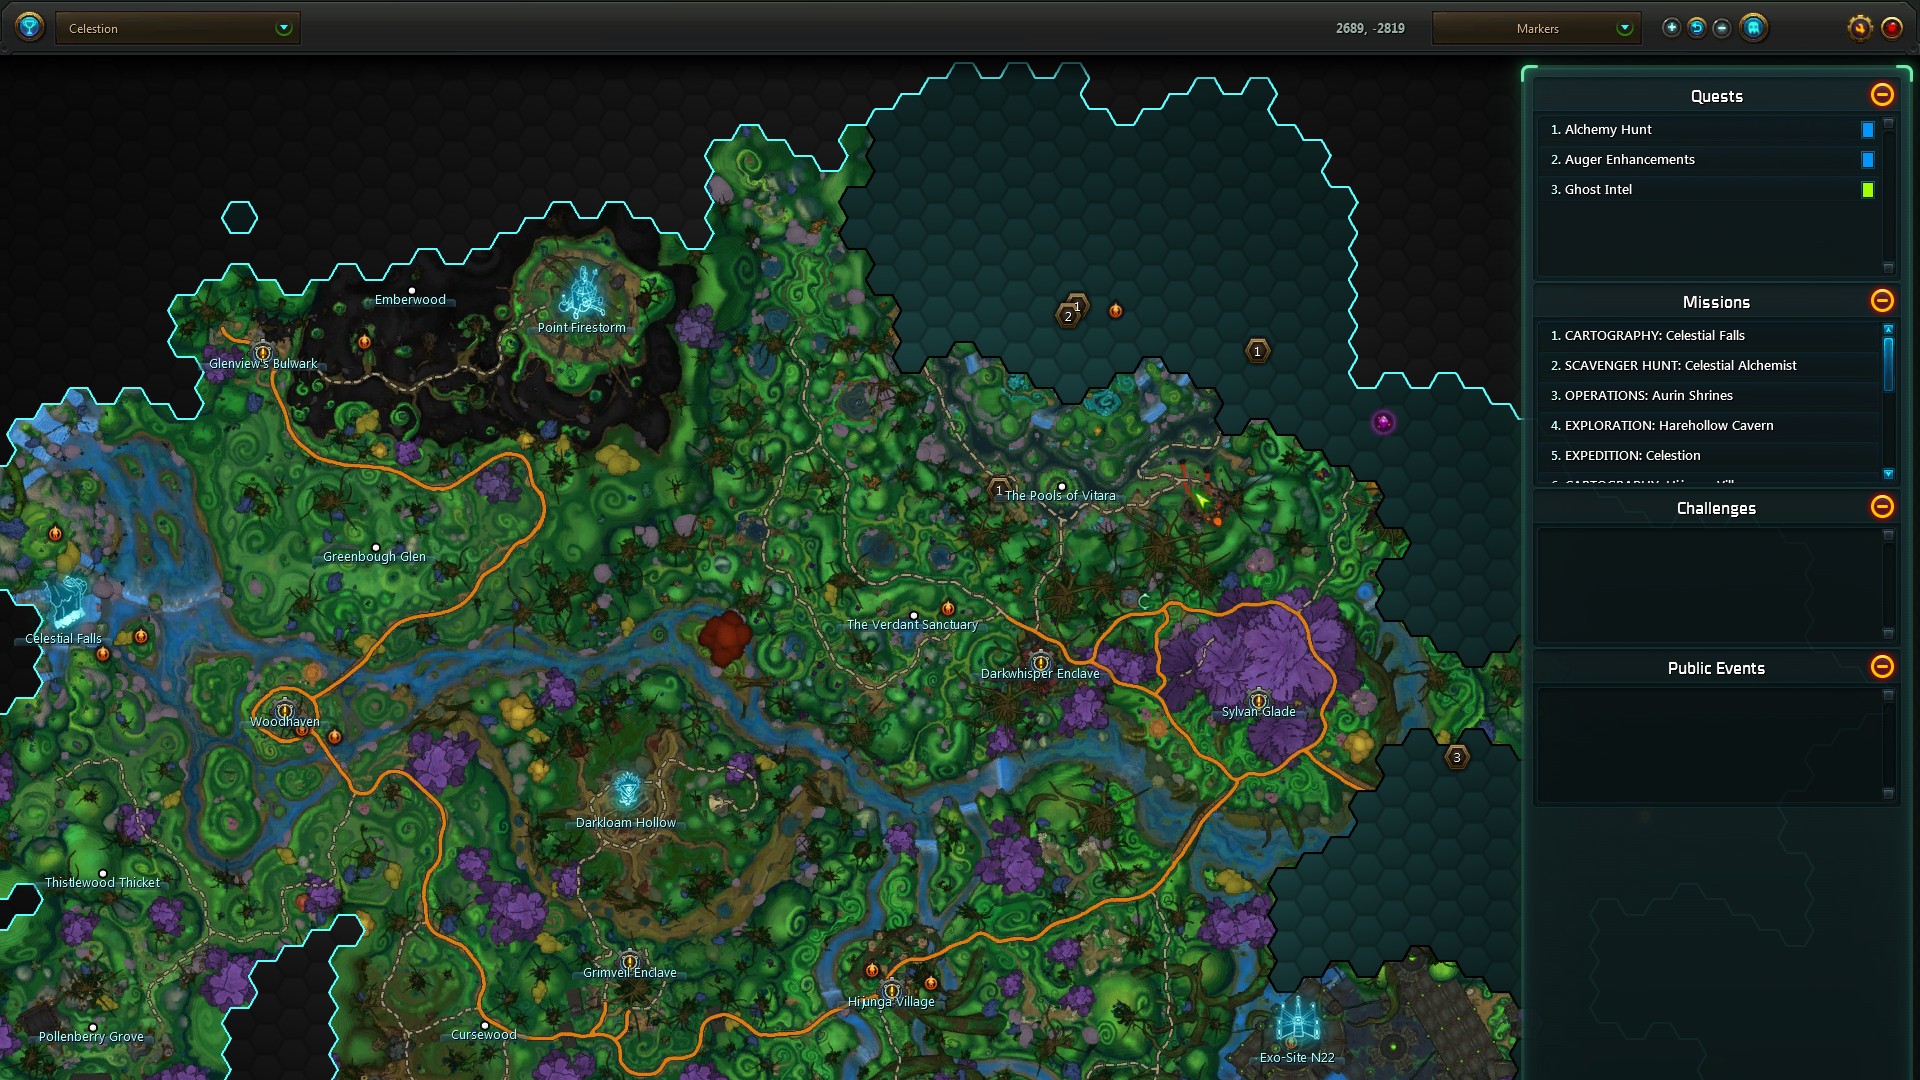Click the Cursewood location label
Screen dimensions: 1920x1080
484,1035
